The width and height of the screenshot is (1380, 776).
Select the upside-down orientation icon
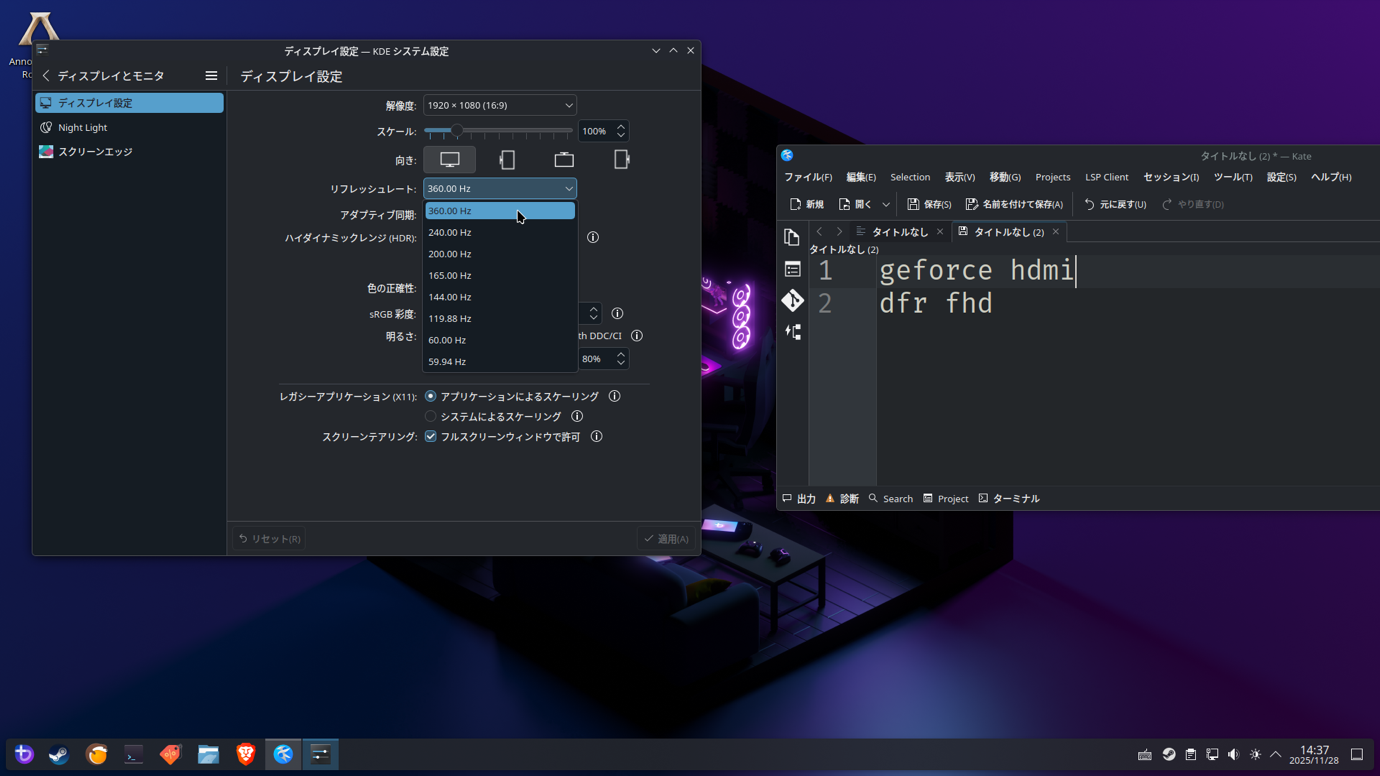point(564,160)
